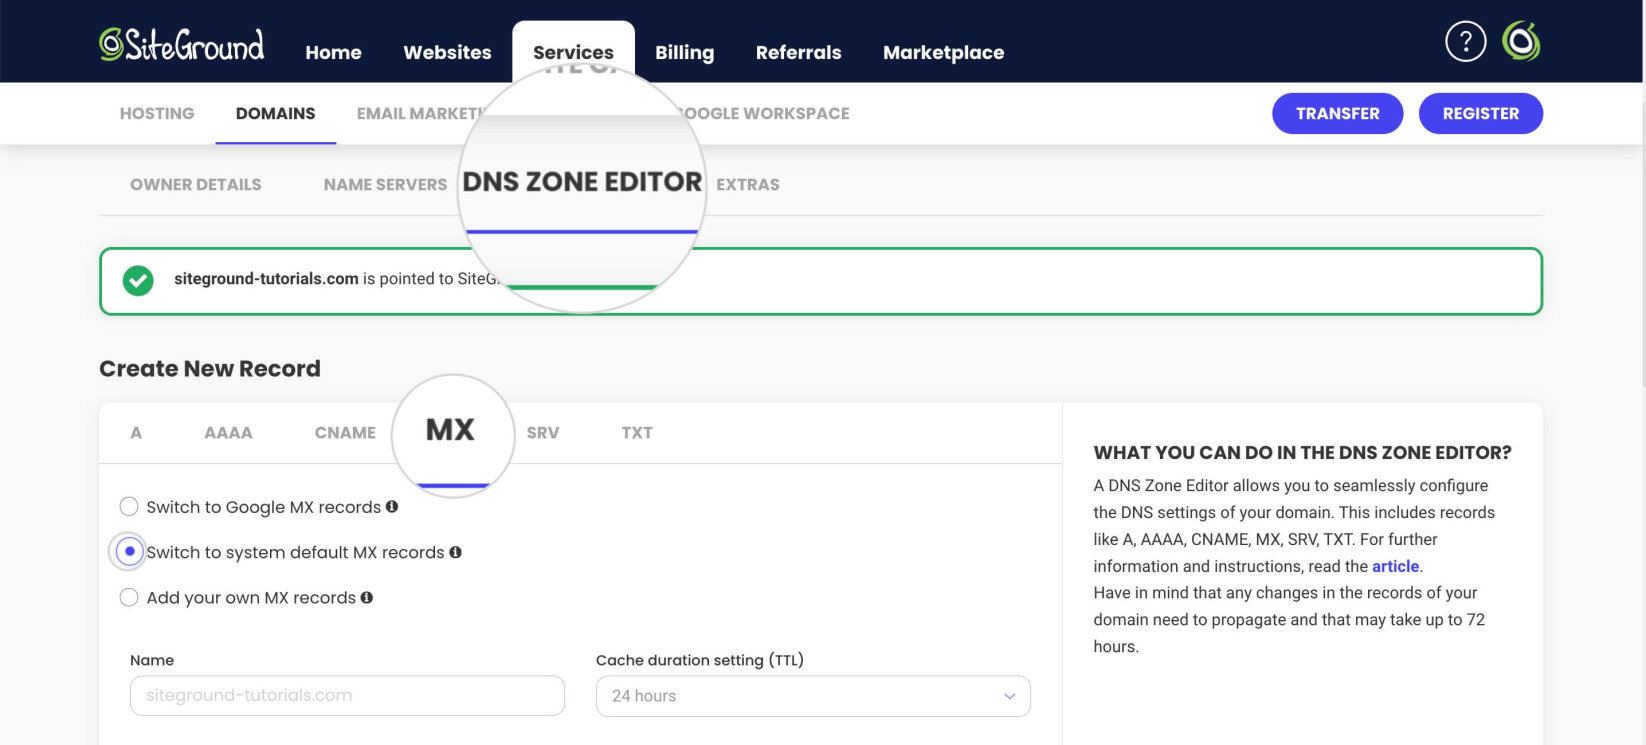Click info icon beside Google MX records
1646x745 pixels.
(392, 507)
